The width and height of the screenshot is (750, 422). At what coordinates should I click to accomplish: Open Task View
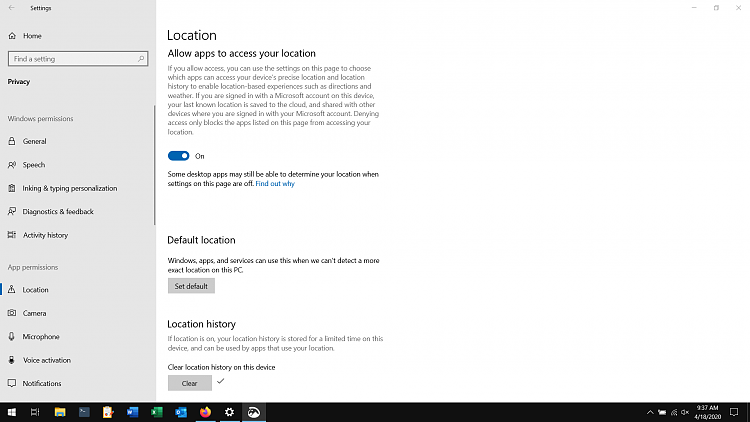(x=35, y=412)
